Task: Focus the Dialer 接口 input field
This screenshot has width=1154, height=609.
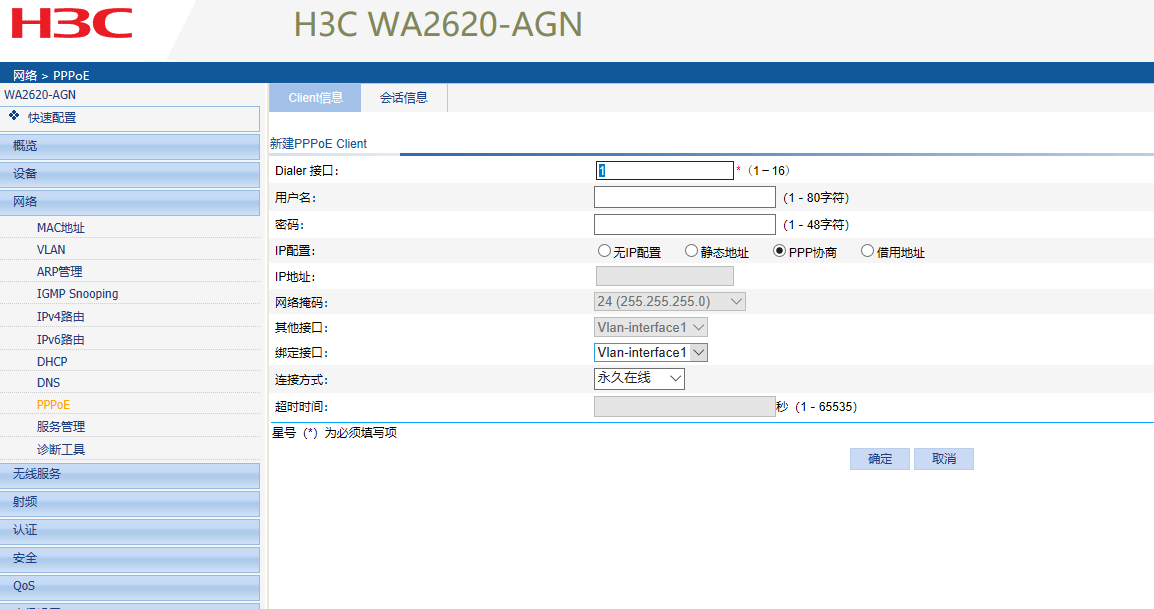Action: (665, 171)
